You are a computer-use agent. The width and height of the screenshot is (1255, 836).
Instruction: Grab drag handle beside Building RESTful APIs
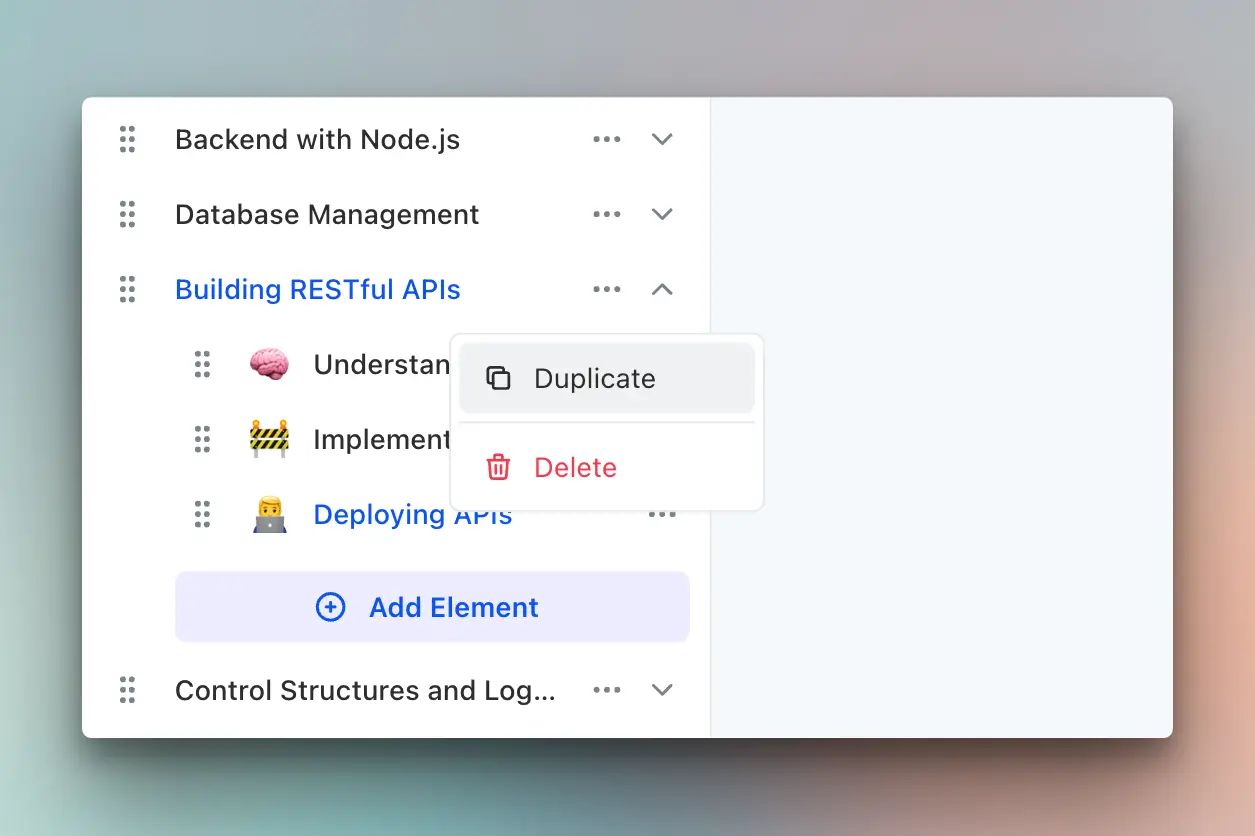(x=127, y=289)
